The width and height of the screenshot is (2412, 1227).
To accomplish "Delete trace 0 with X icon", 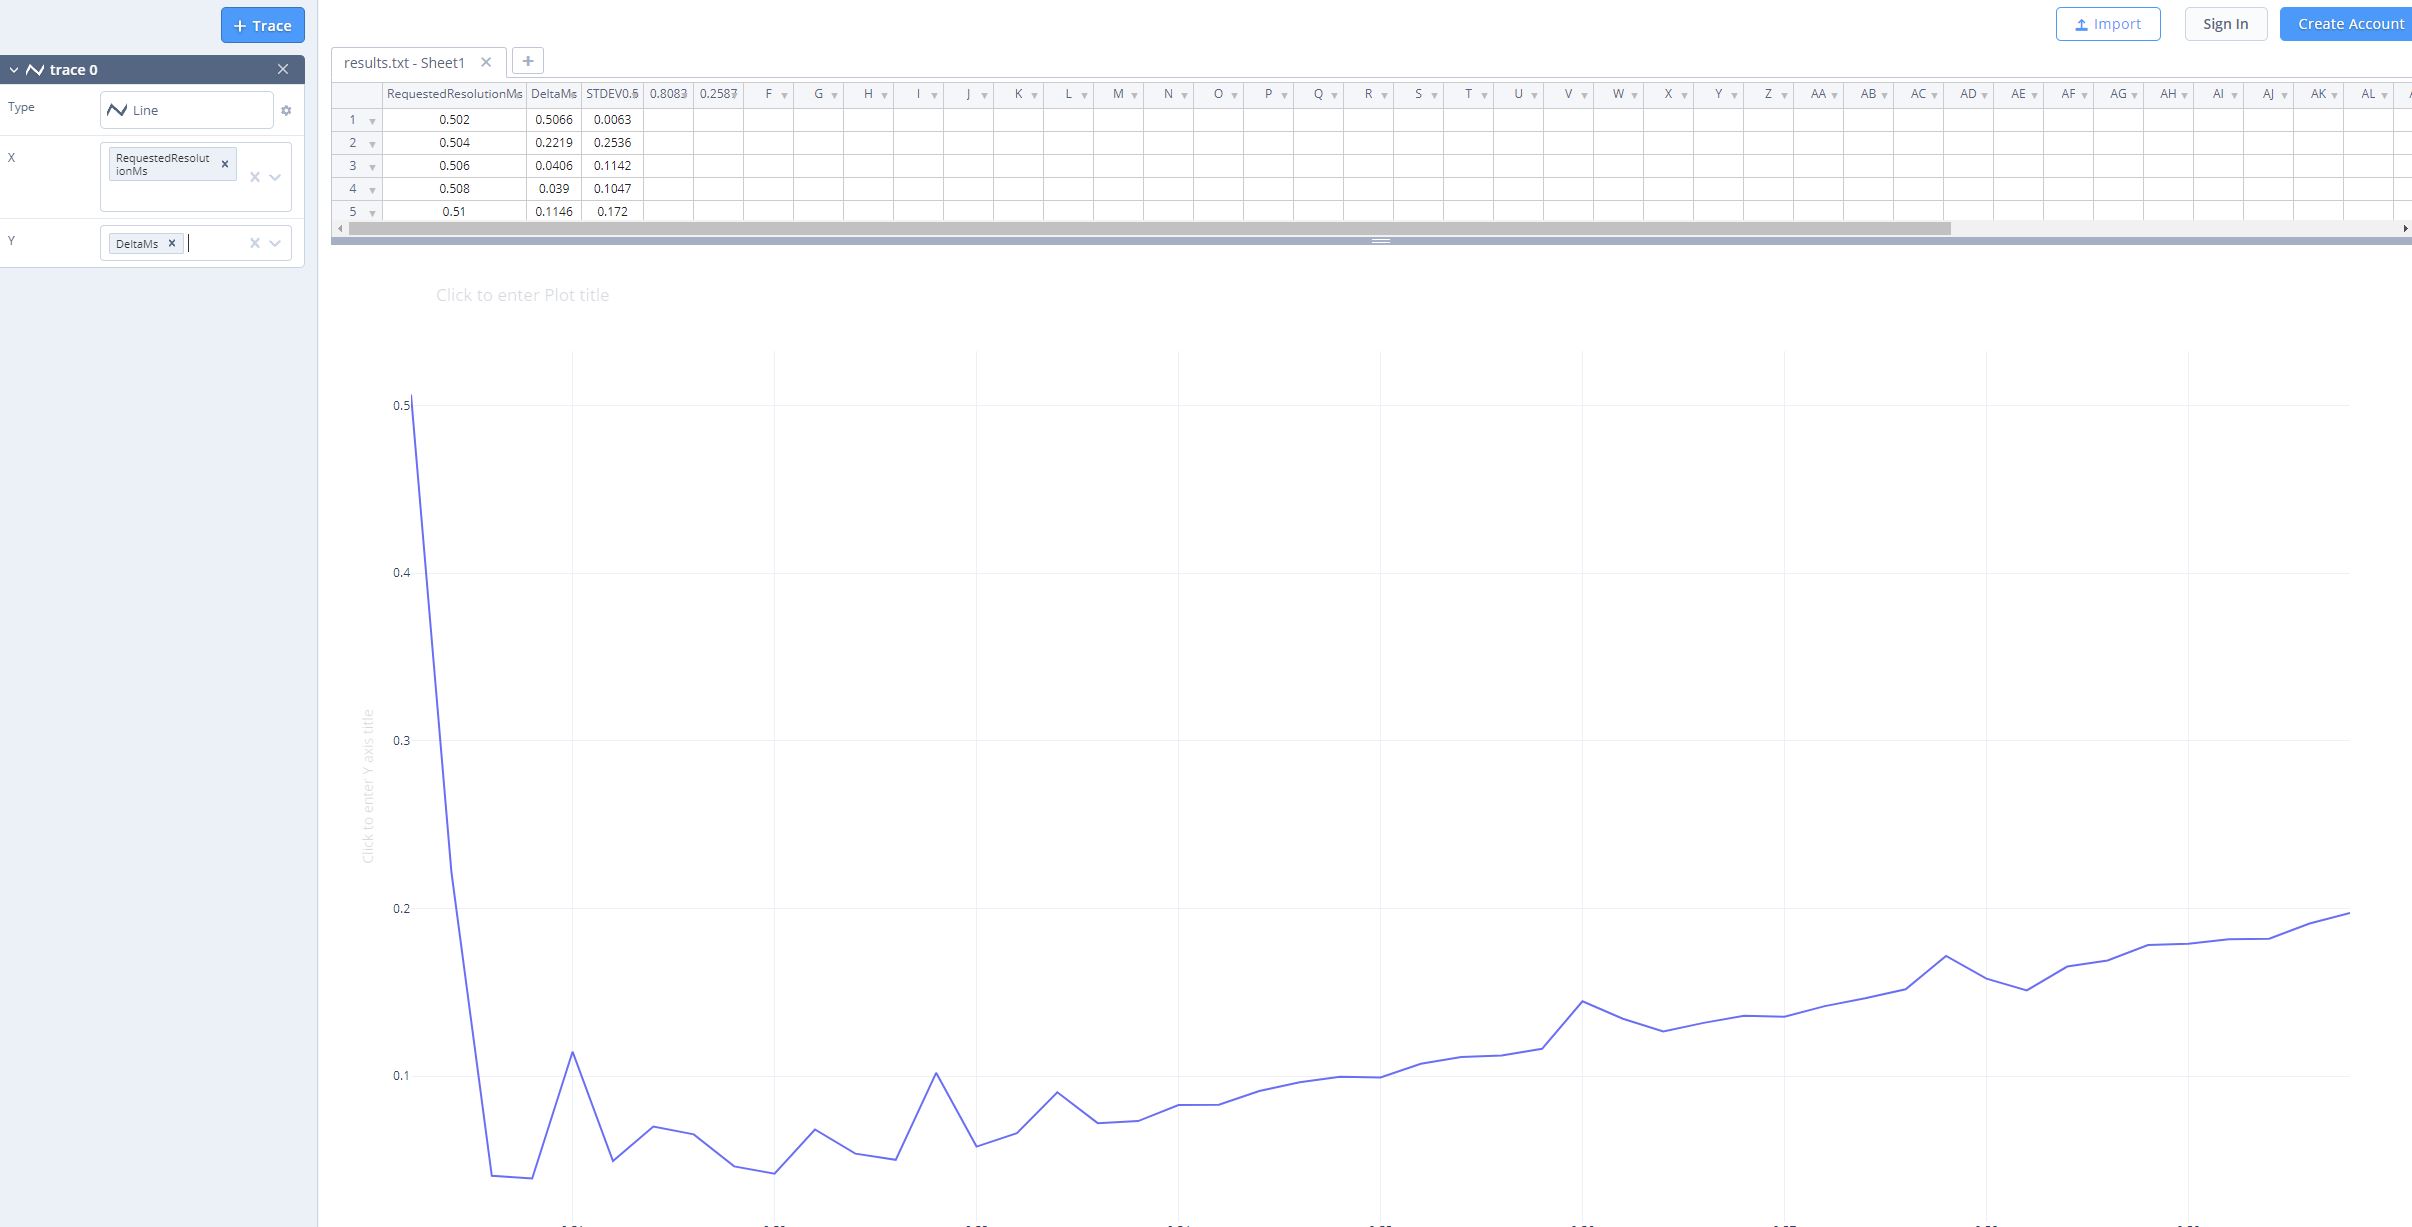I will point(283,69).
